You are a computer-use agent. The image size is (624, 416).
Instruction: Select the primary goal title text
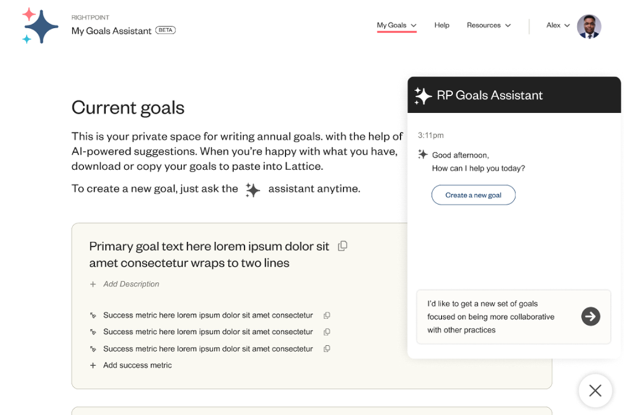pos(208,254)
